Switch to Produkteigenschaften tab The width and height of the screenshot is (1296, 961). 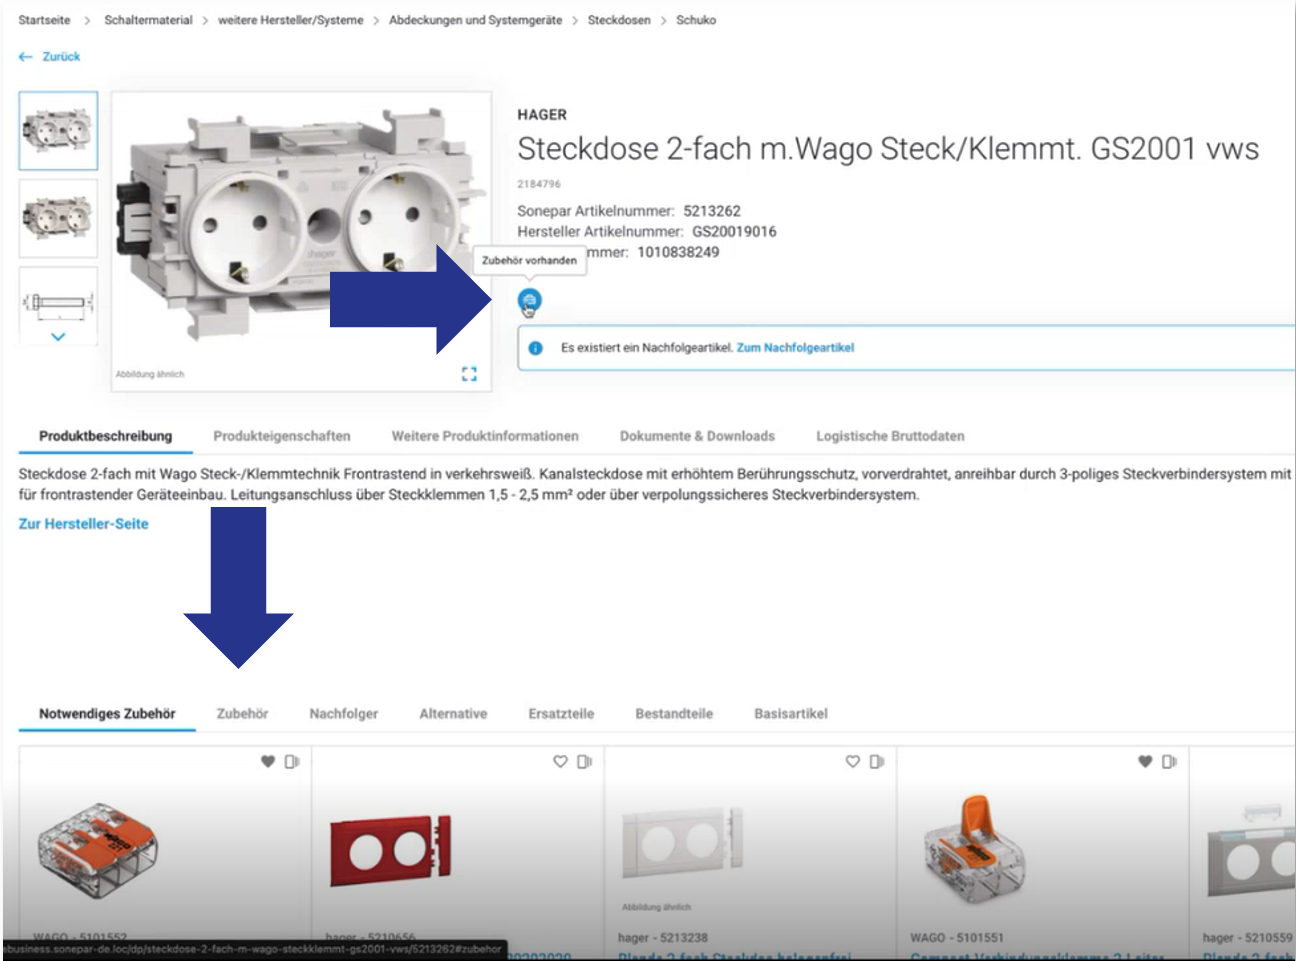click(x=282, y=436)
